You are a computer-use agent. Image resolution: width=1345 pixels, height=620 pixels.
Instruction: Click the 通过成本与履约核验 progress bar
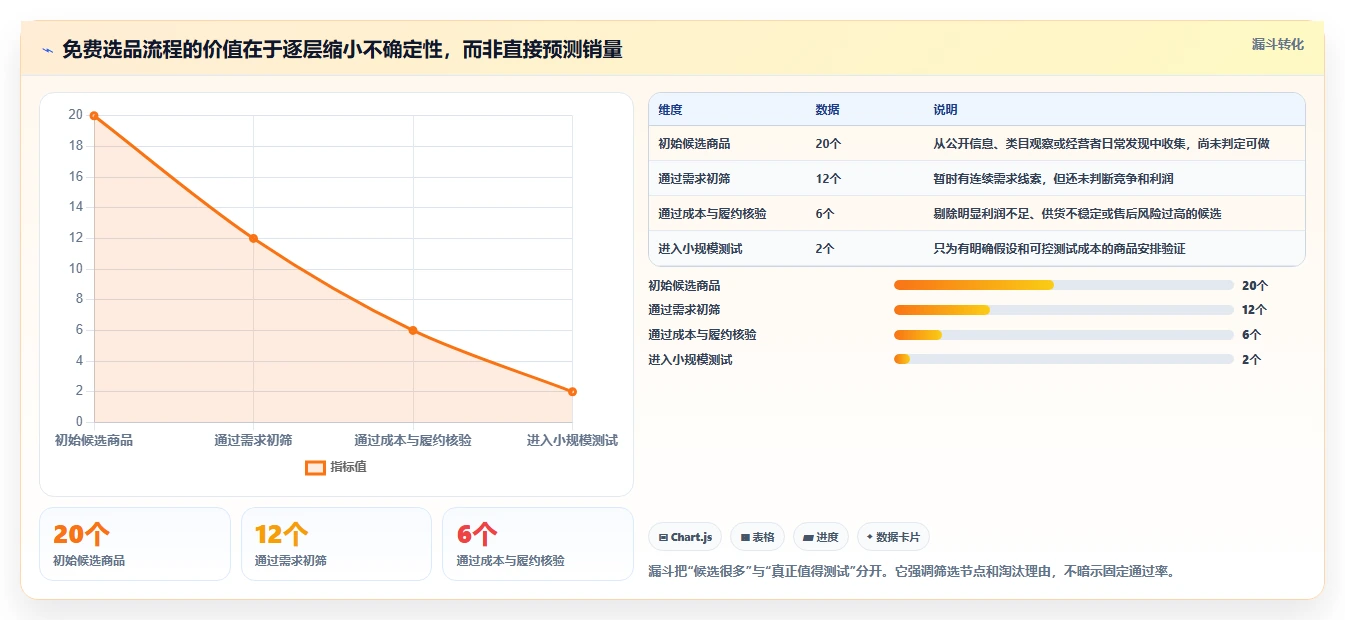coord(1063,335)
